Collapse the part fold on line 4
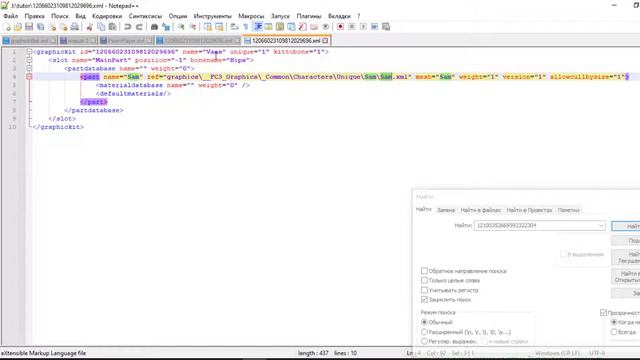Image resolution: width=640 pixels, height=360 pixels. tap(29, 77)
